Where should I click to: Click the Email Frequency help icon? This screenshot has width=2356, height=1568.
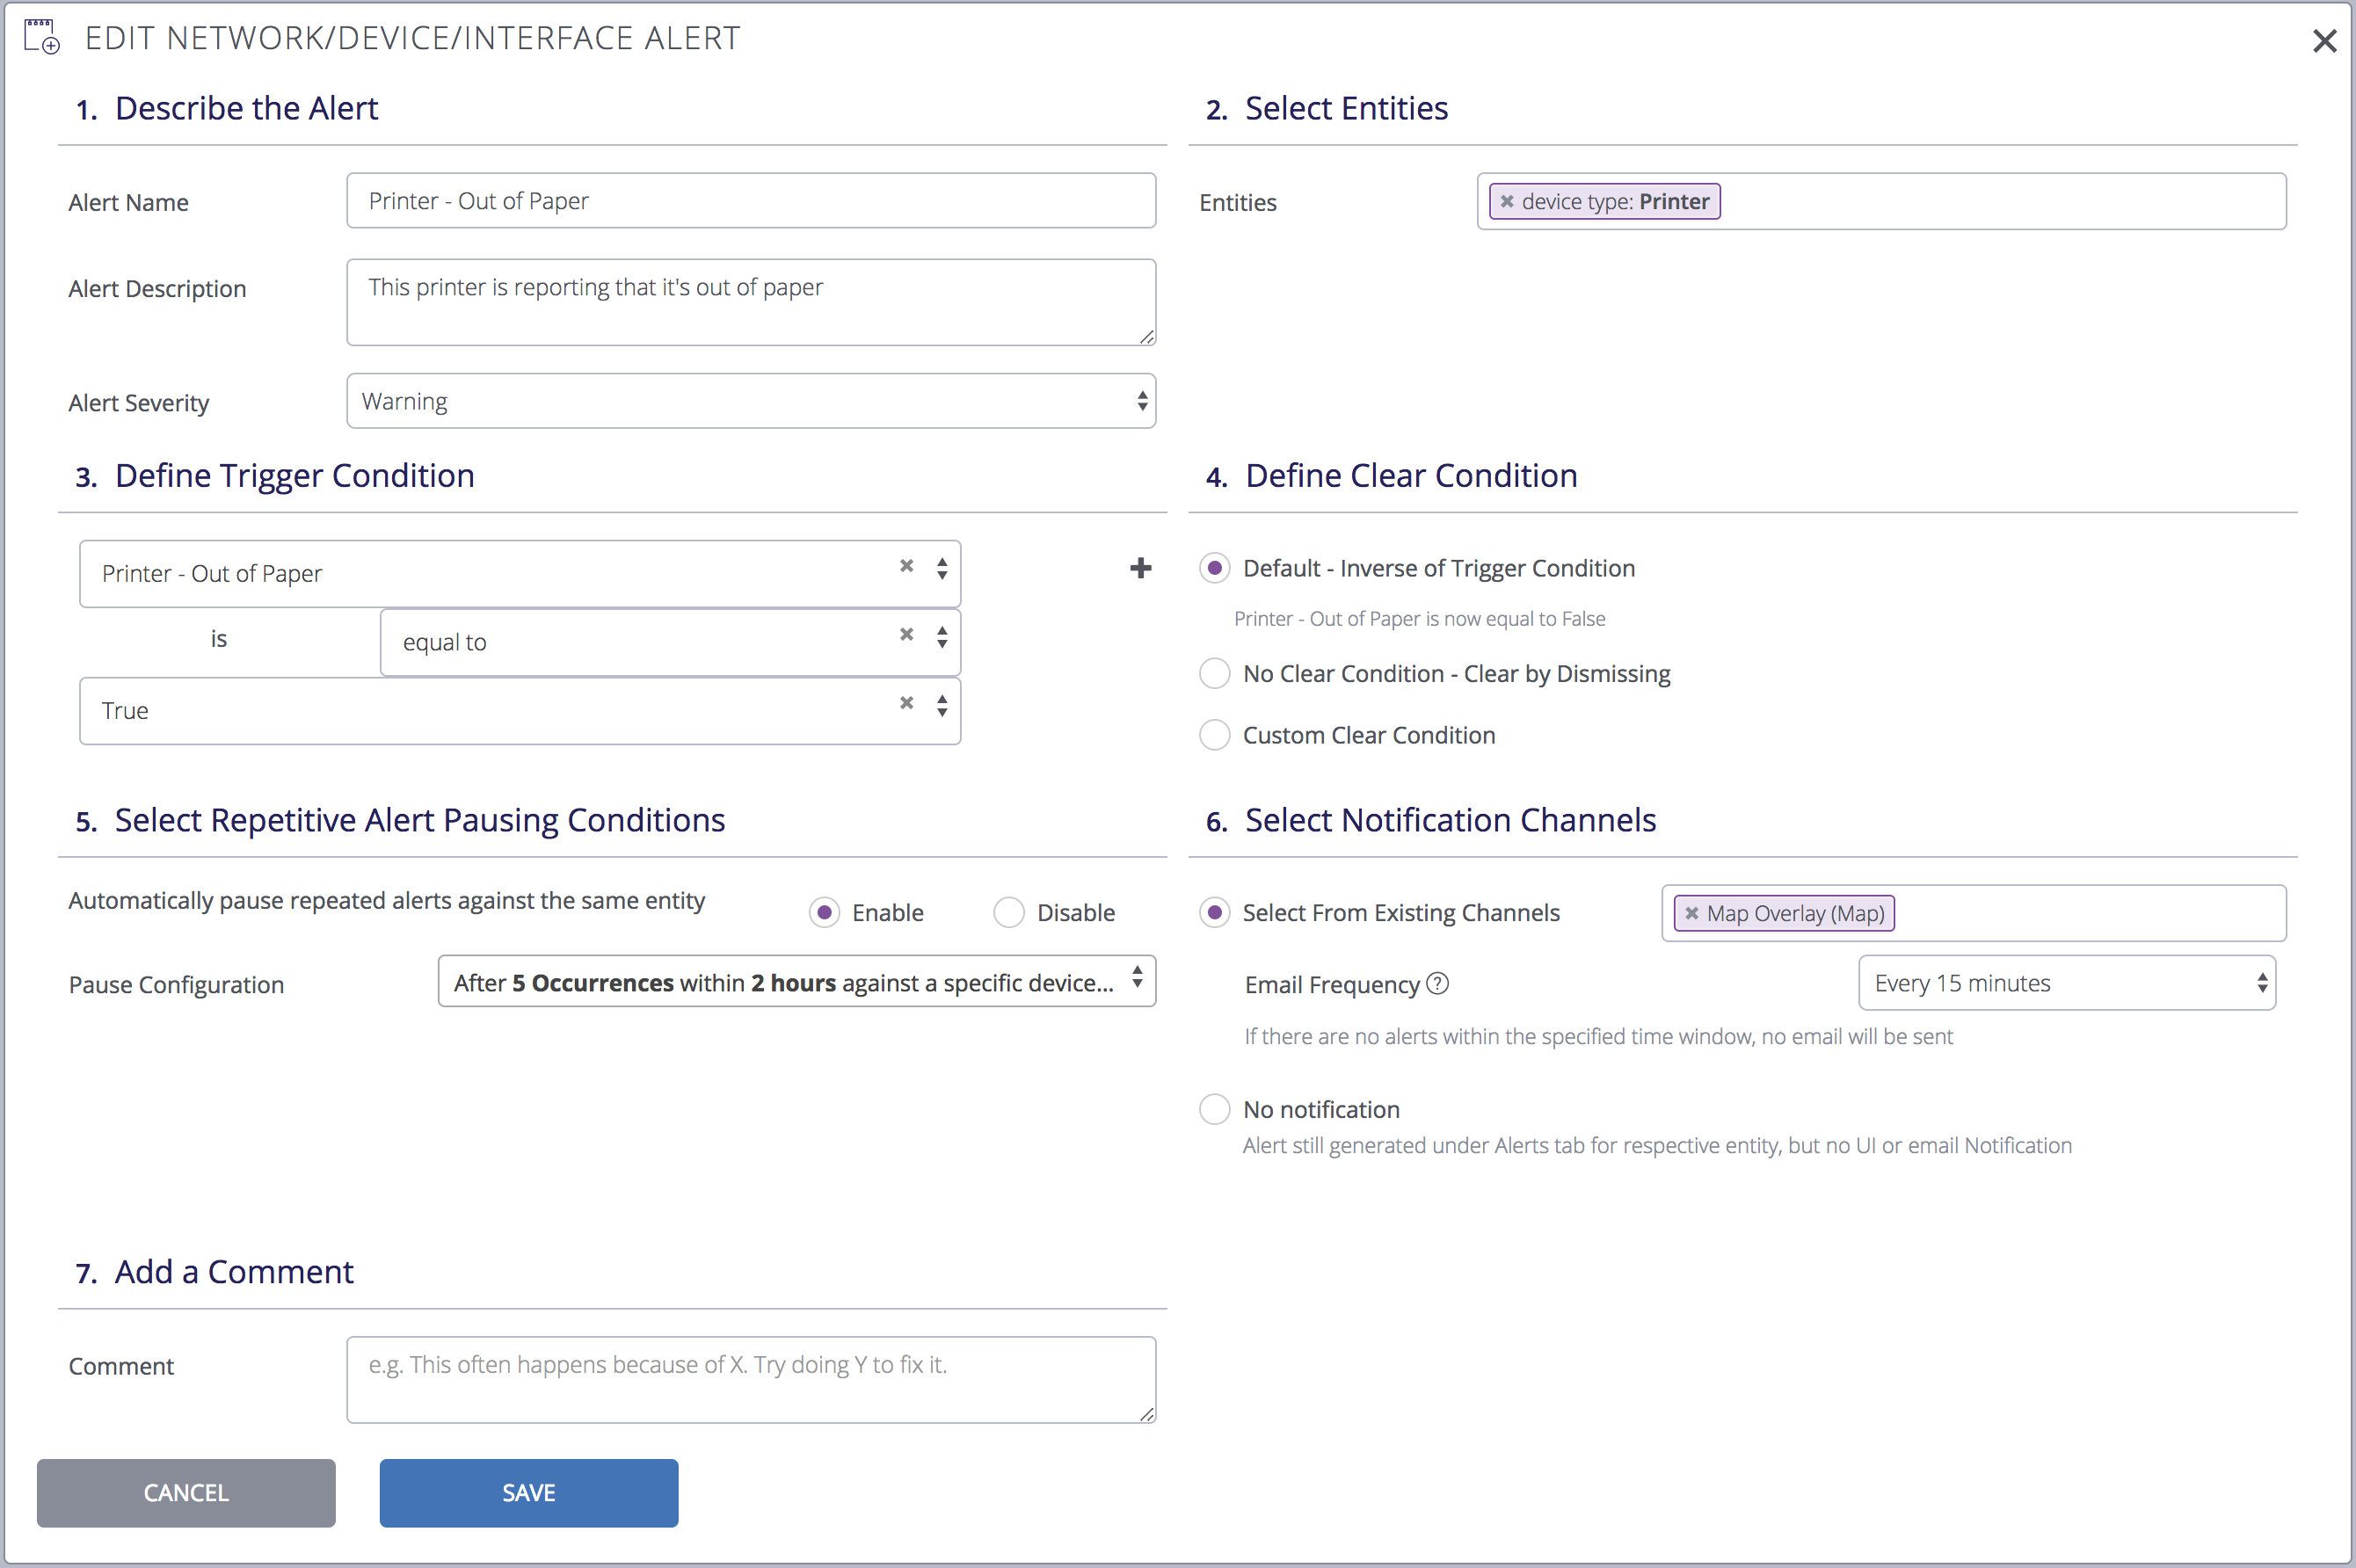1437,983
